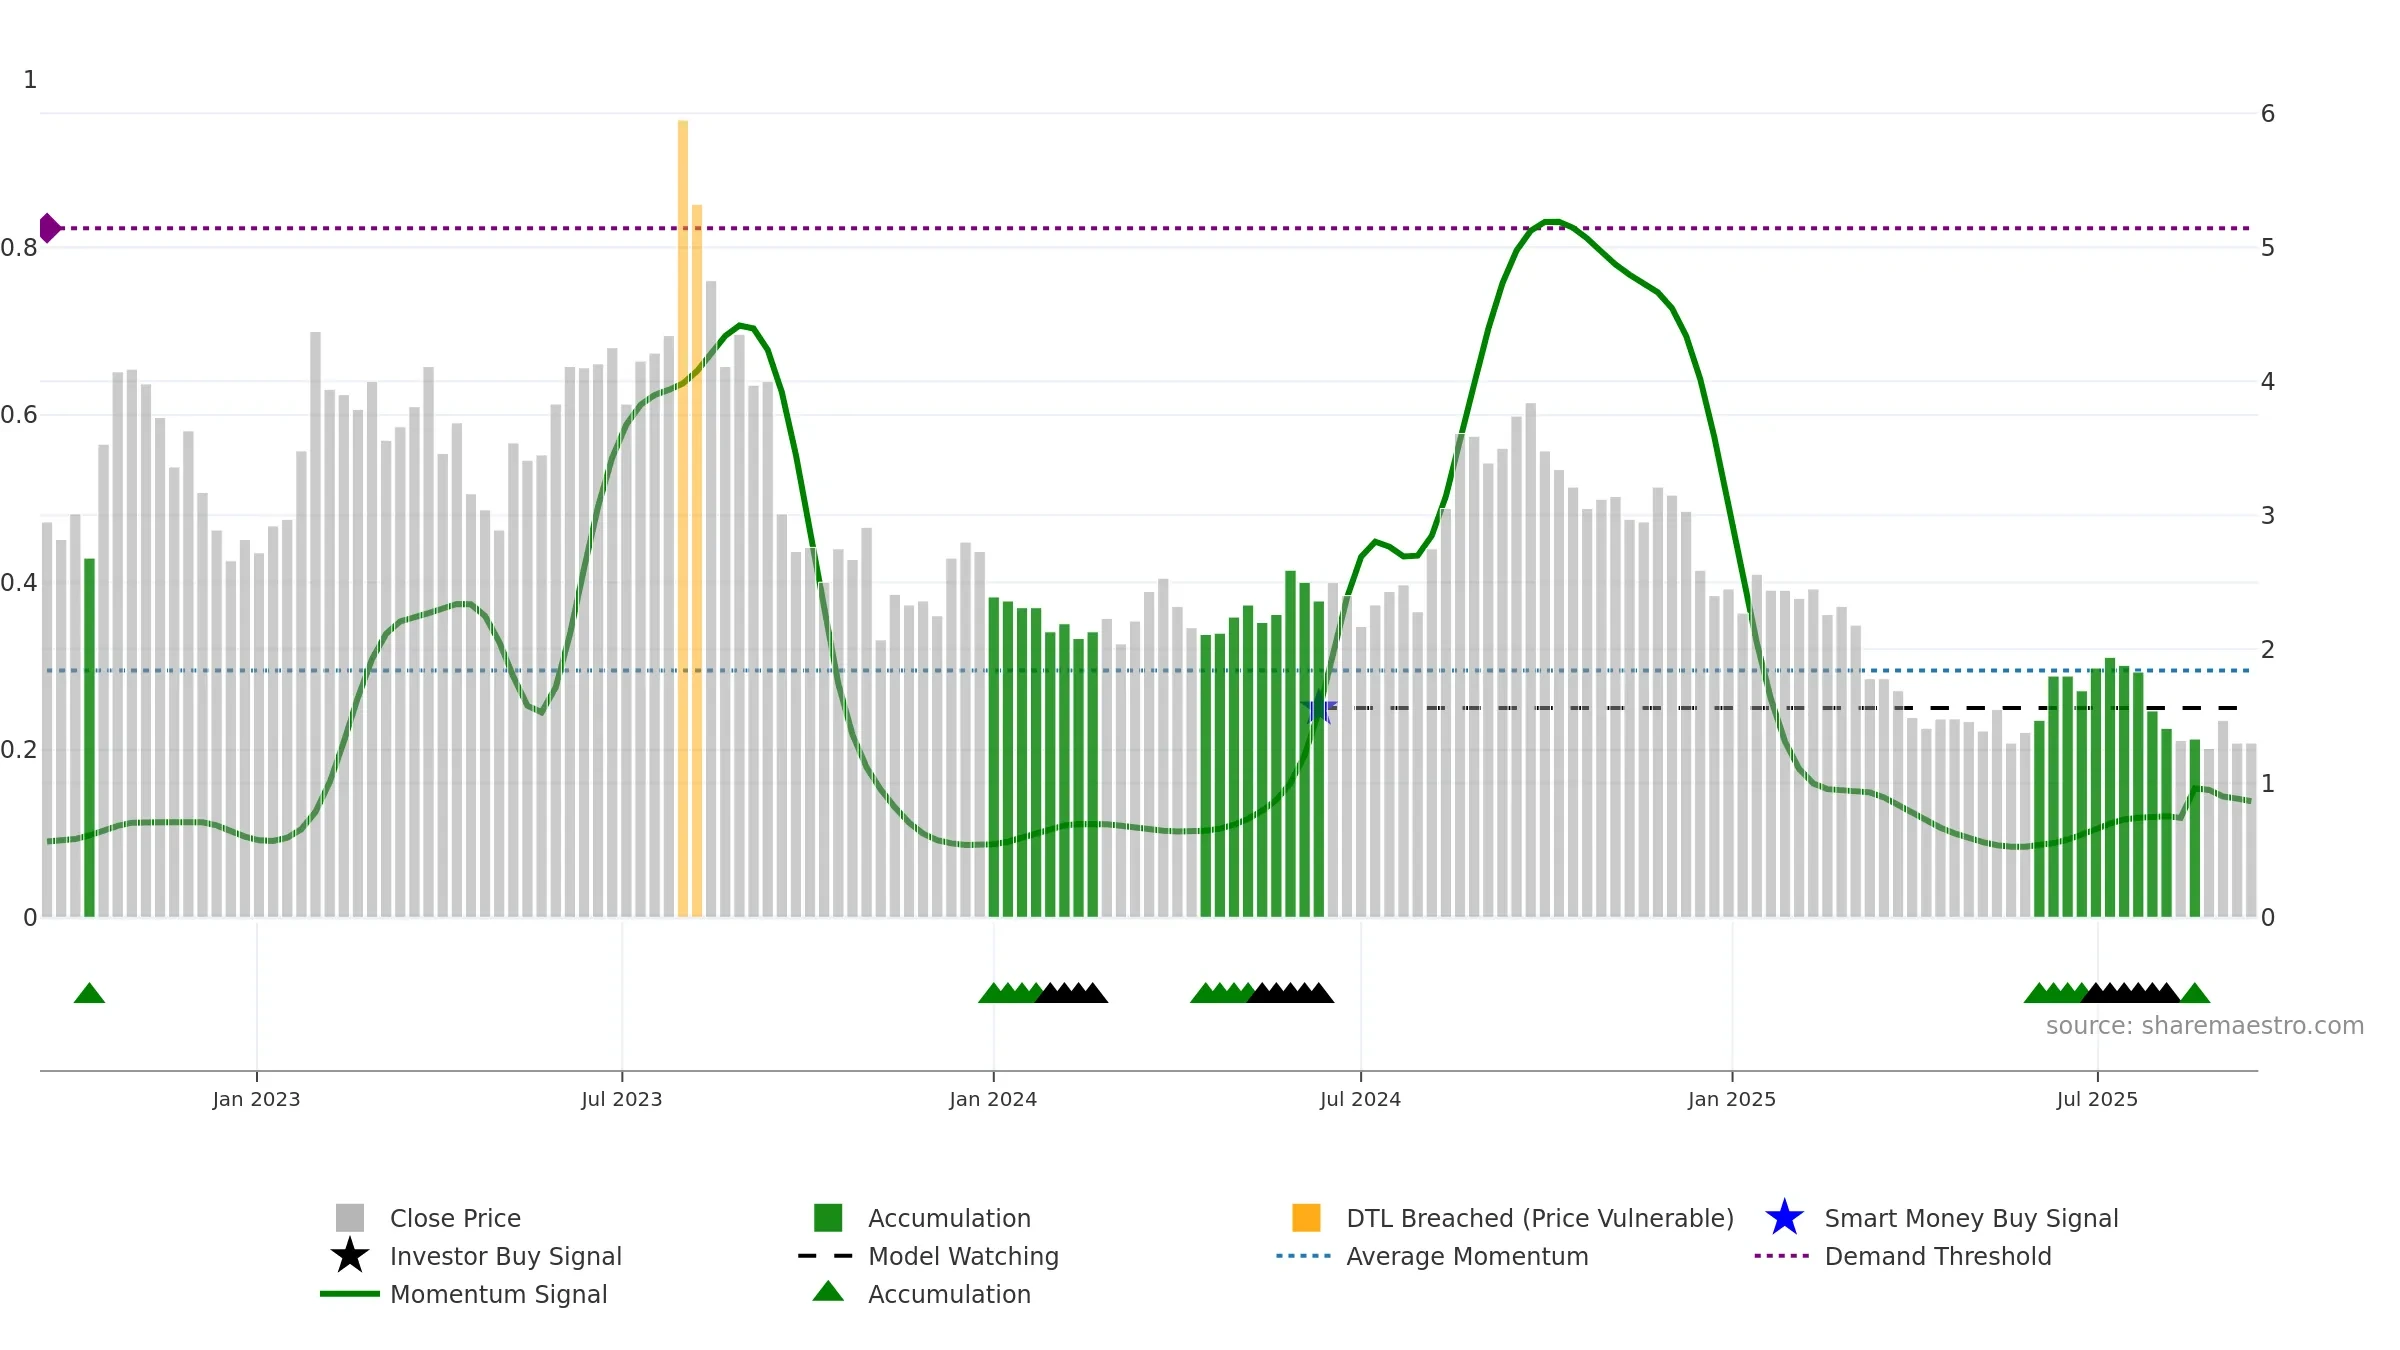Click the green Accumulation triangle legend icon

tap(828, 1291)
